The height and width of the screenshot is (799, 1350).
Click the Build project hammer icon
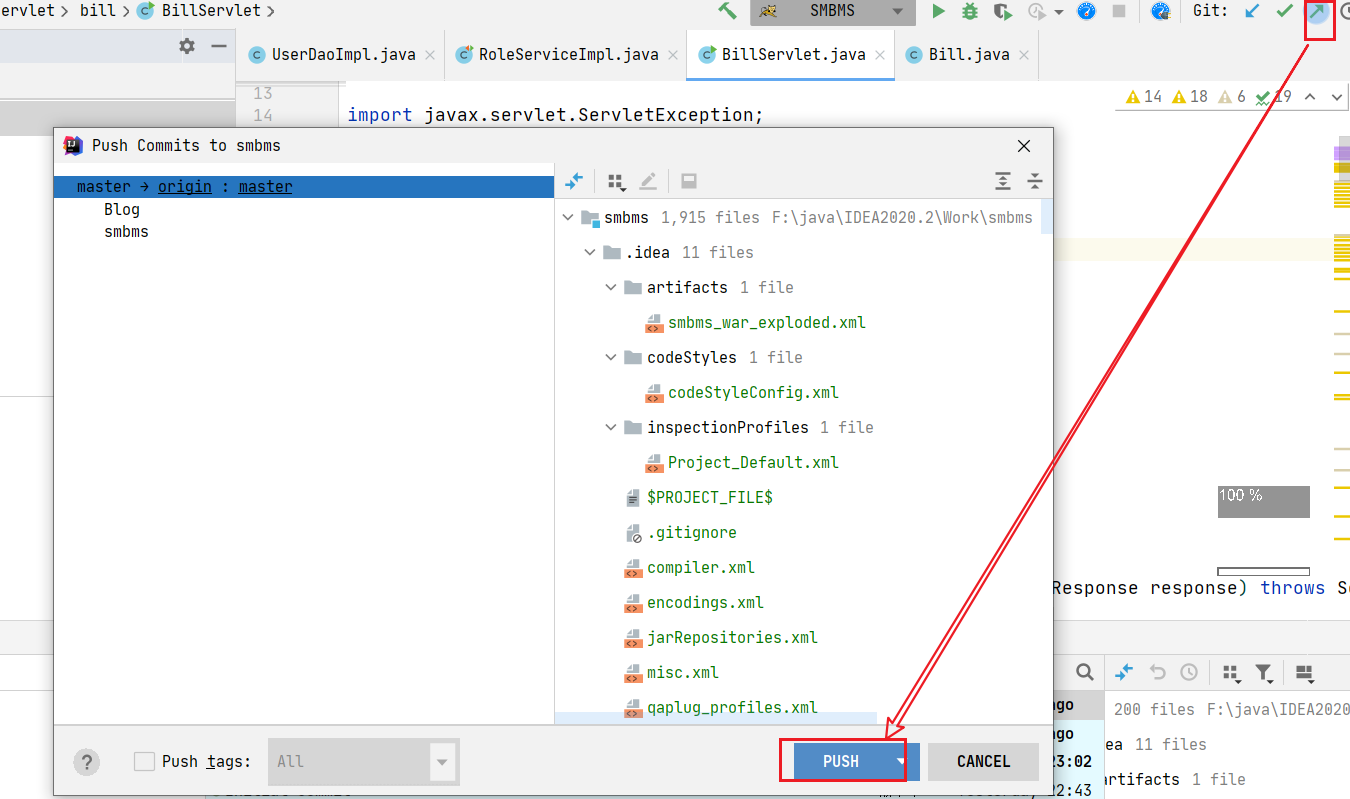(728, 11)
